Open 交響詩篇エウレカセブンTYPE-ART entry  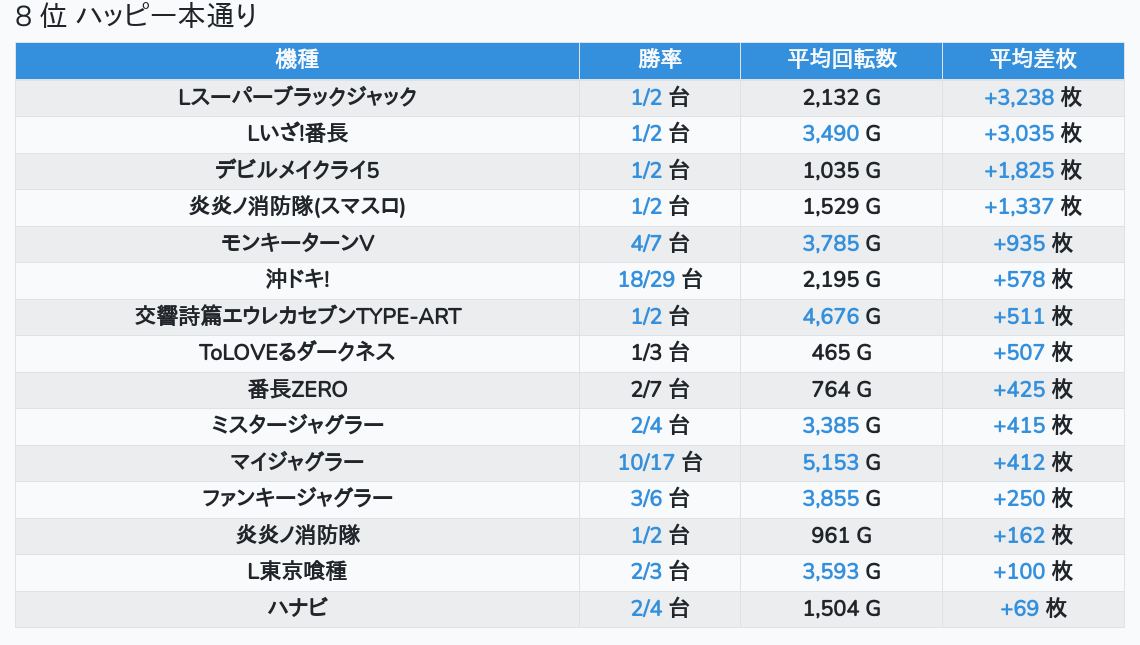(x=297, y=316)
